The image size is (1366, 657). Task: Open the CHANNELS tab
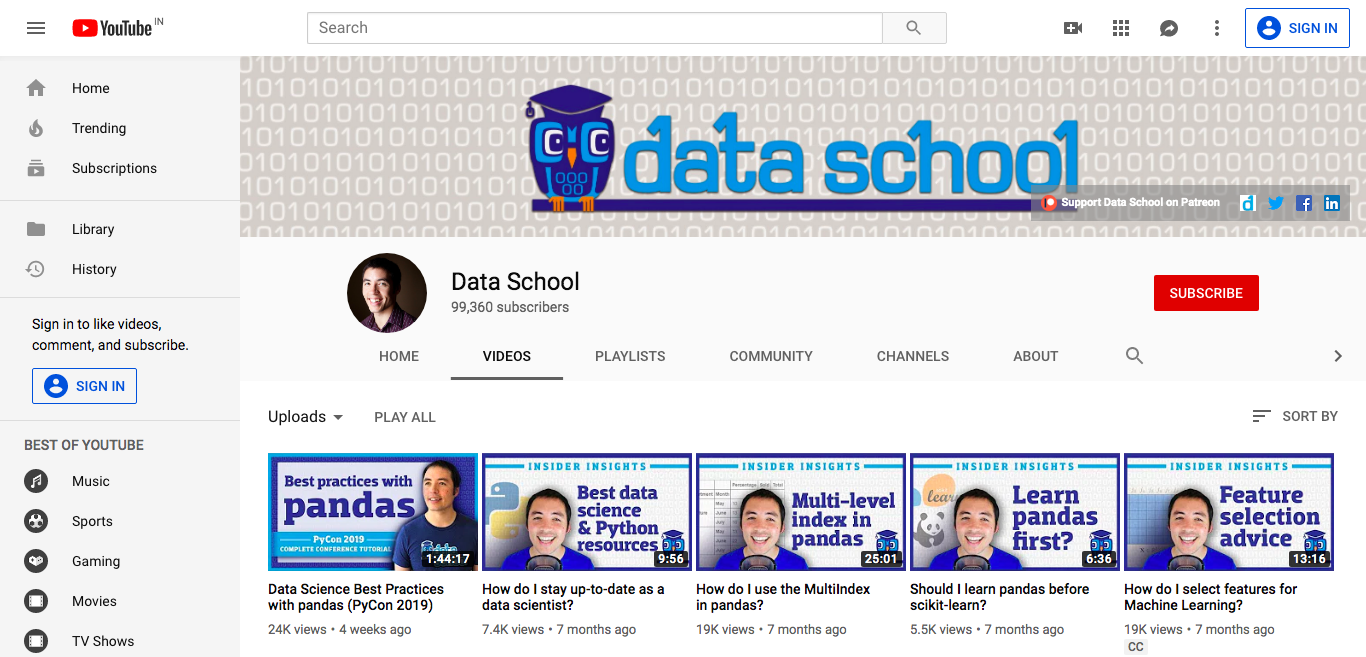point(913,356)
